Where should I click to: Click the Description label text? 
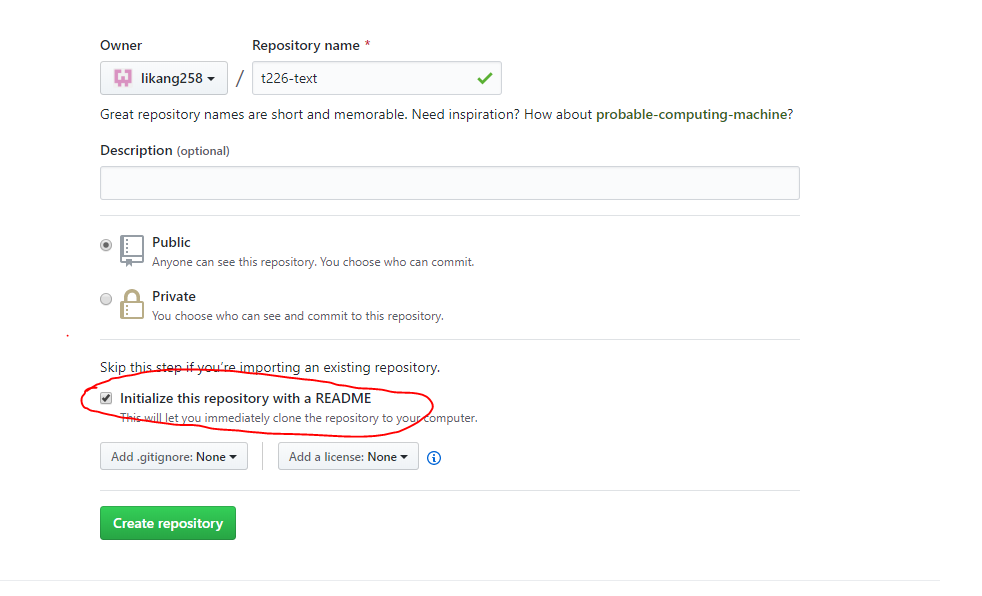coord(136,150)
